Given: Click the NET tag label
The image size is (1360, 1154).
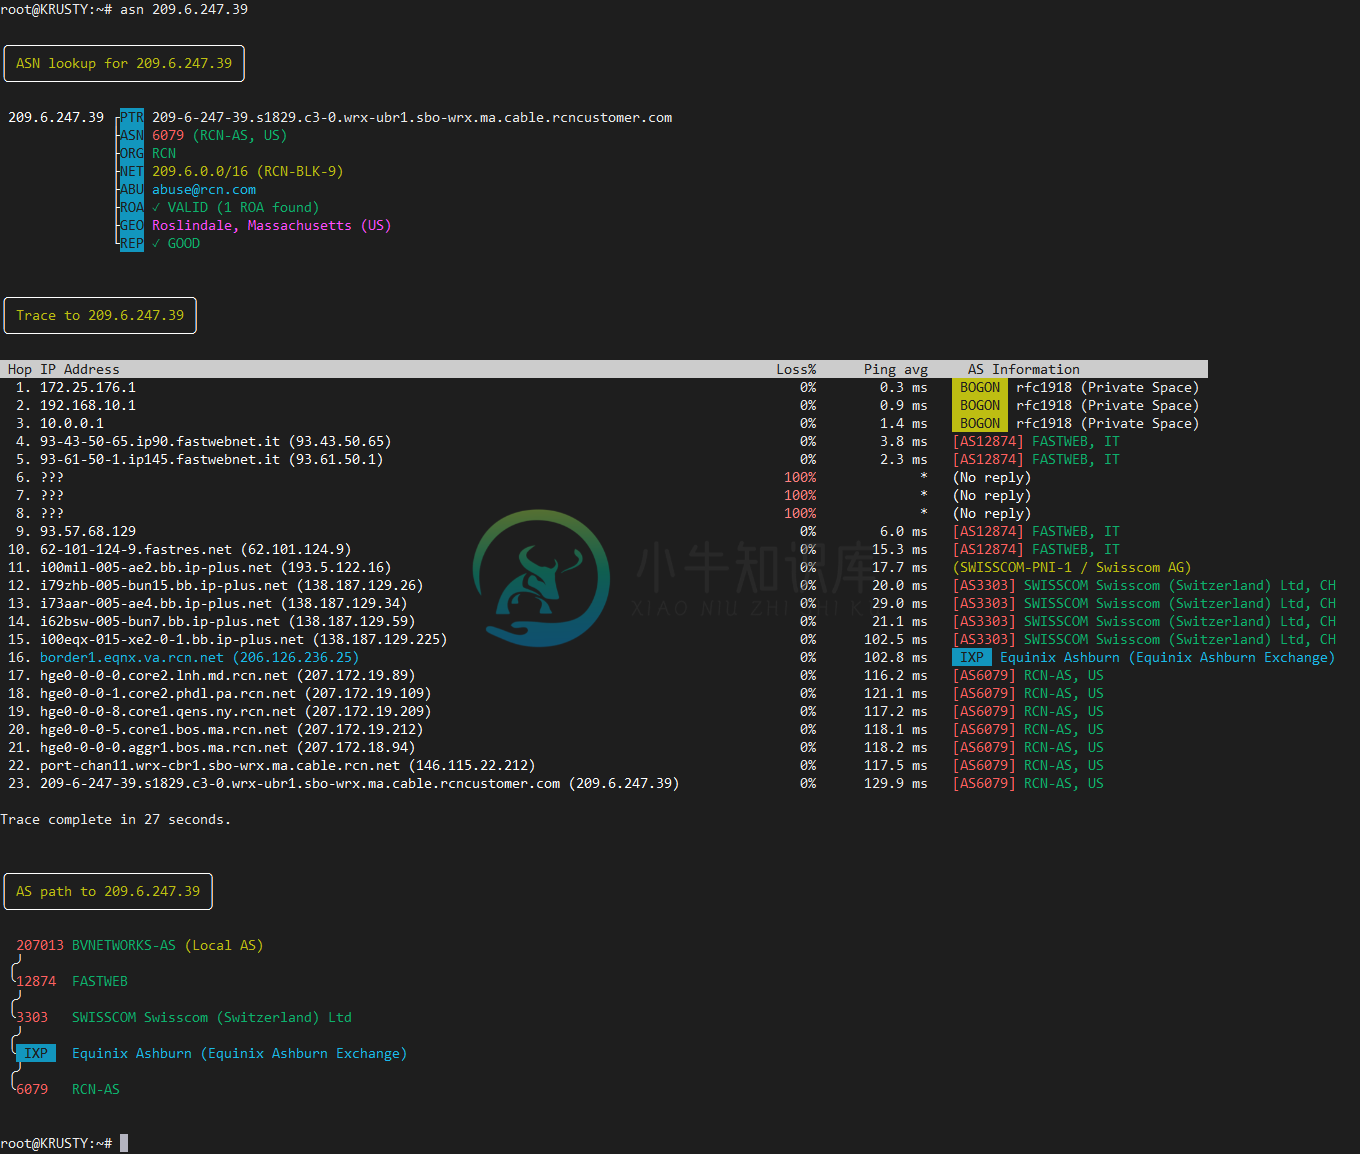Looking at the screenshot, I should (132, 171).
